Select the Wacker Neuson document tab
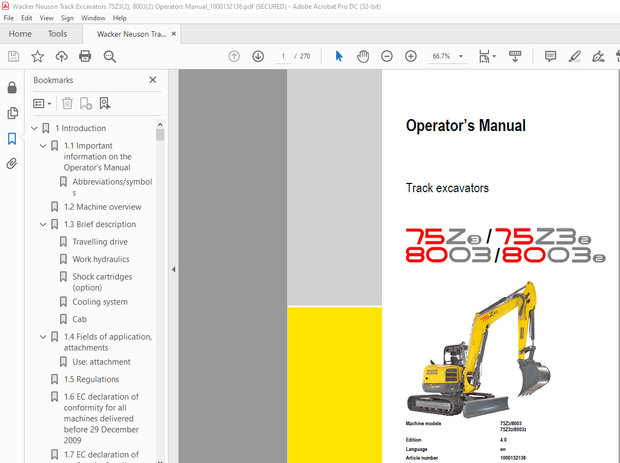This screenshot has height=463, width=620. [x=131, y=34]
